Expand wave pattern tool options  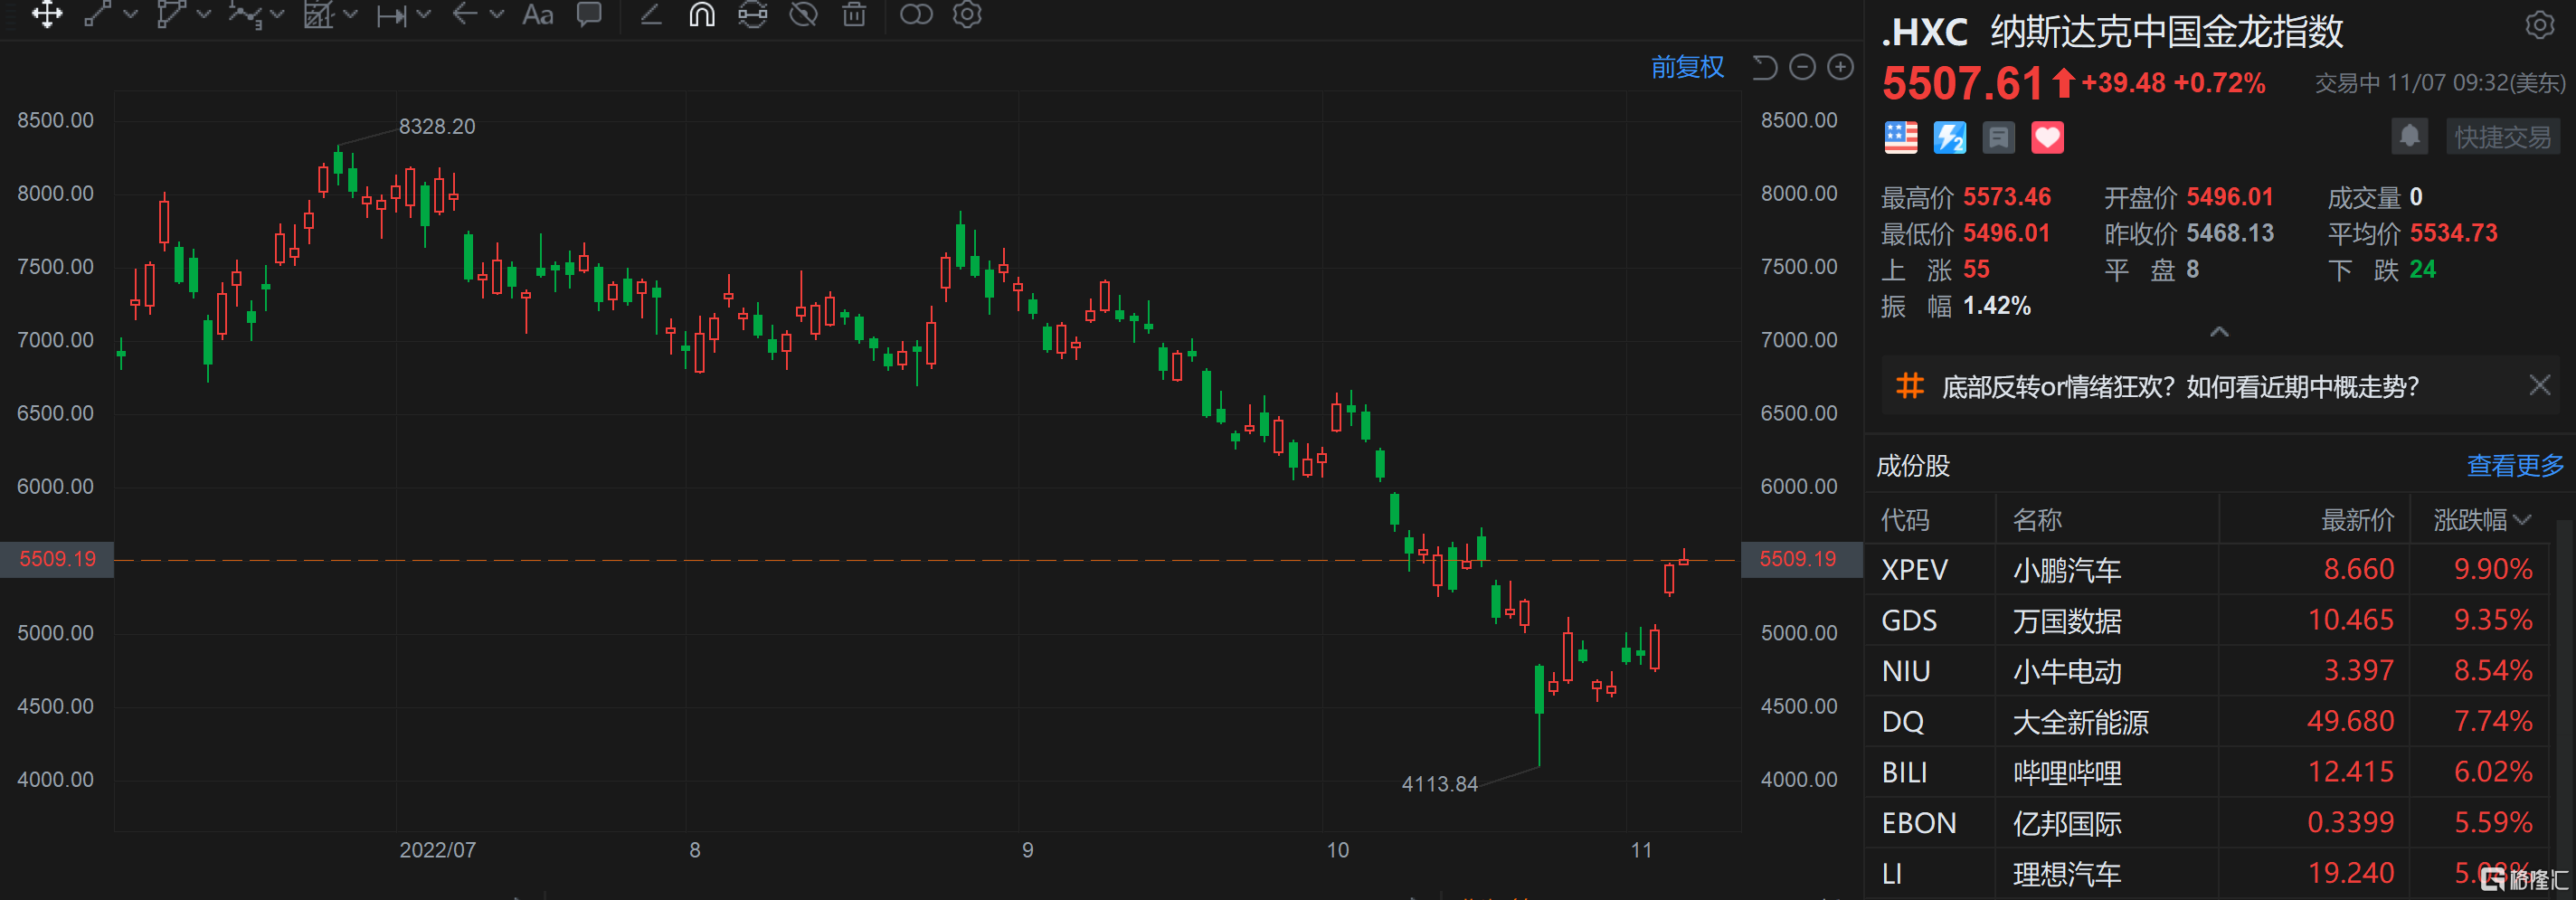click(277, 15)
